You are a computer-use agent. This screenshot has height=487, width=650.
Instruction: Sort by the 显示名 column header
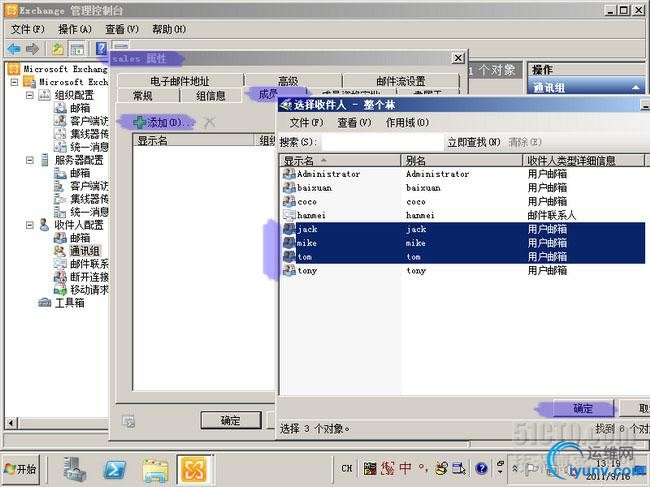tap(340, 160)
